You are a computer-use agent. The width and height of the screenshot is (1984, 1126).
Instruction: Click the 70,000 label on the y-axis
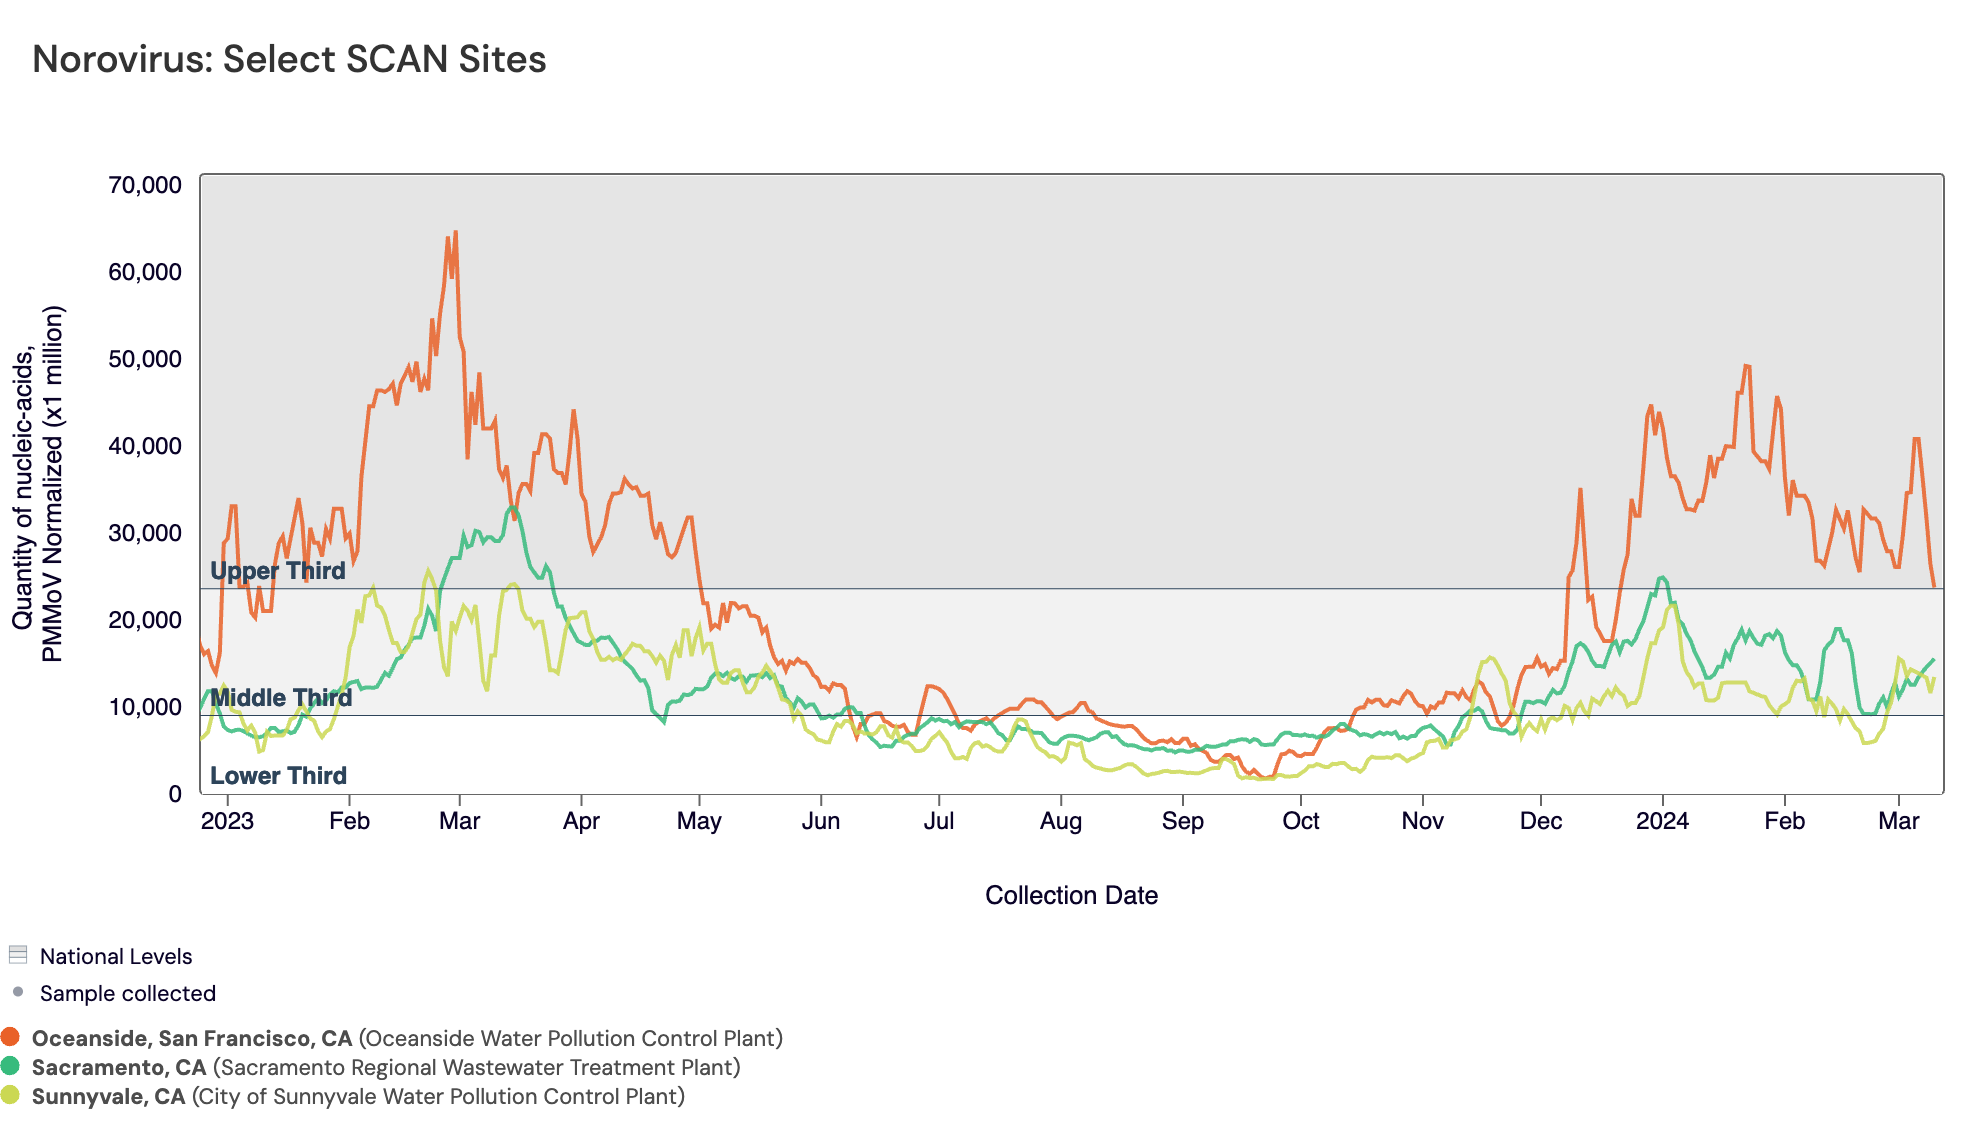point(145,185)
